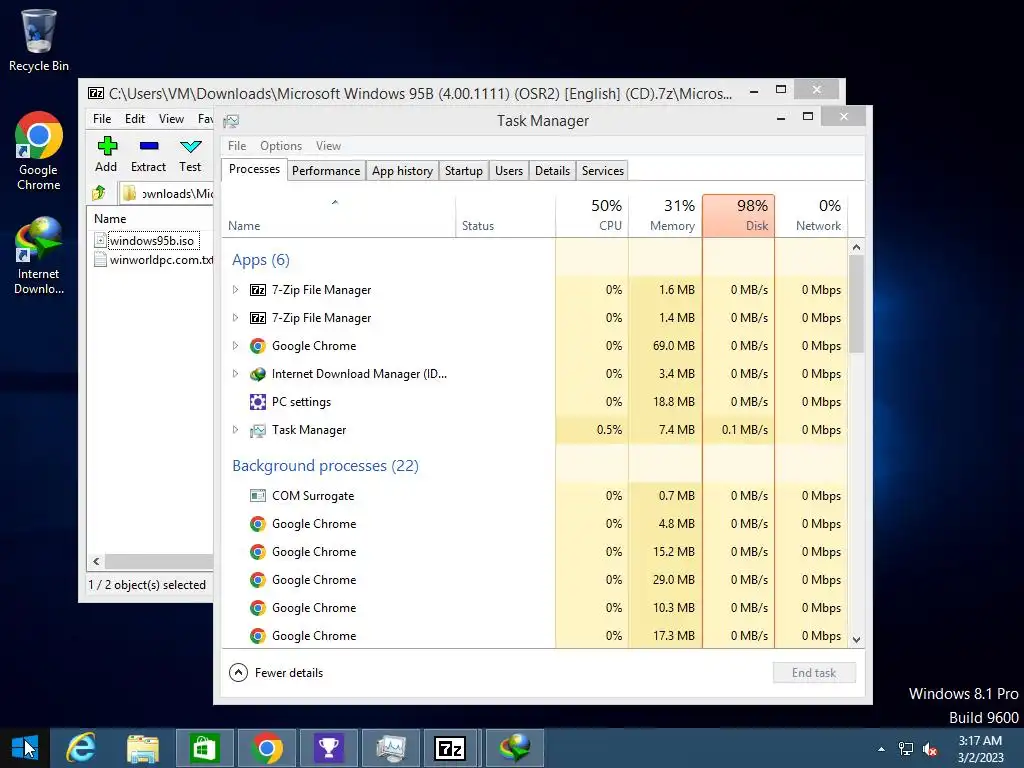1024x768 pixels.
Task: Open Windows Store from the taskbar
Action: pyautogui.click(x=204, y=748)
